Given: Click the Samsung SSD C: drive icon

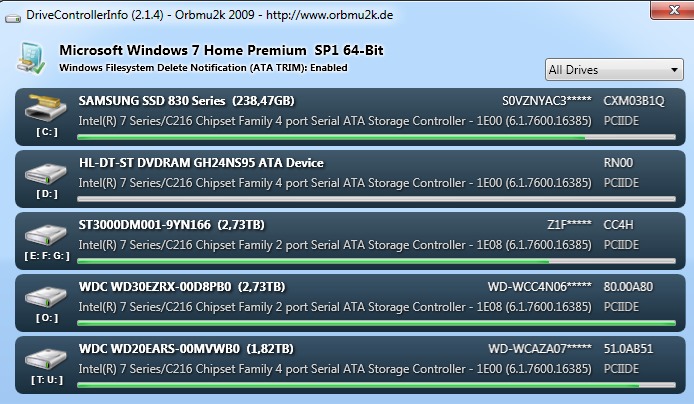Looking at the screenshot, I should (x=47, y=110).
